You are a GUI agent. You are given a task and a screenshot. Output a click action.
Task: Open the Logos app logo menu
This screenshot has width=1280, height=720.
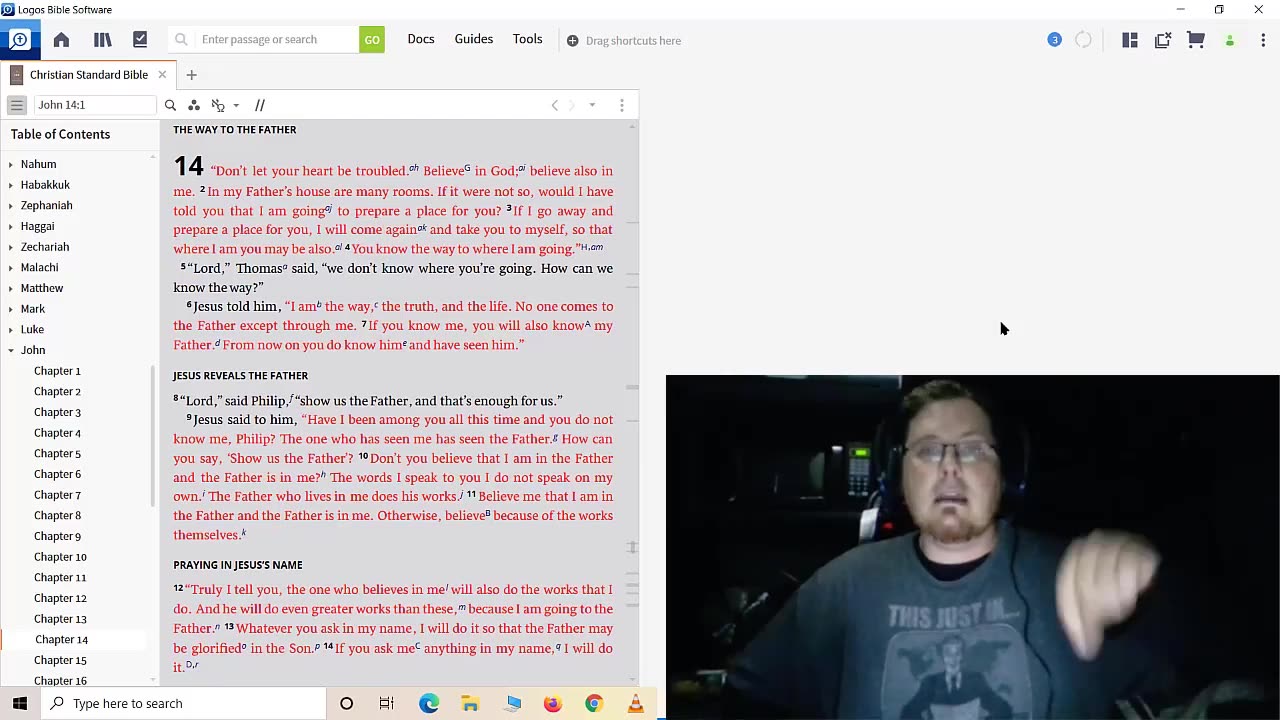tap(19, 40)
